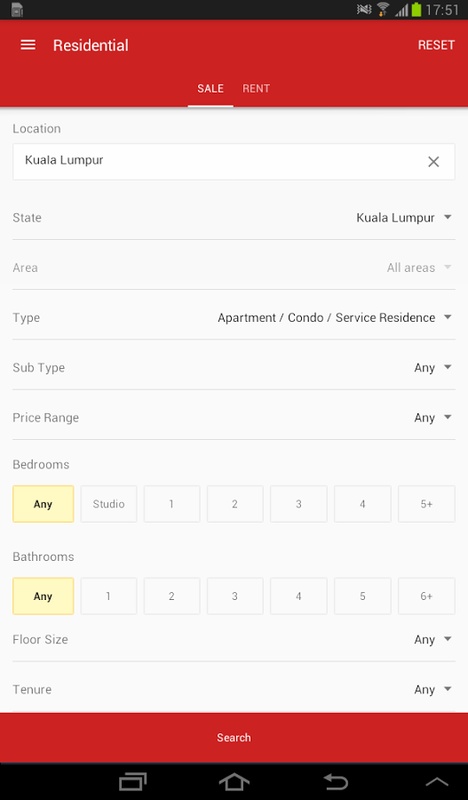
Task: Tap the Android back navigation icon
Action: (x=335, y=782)
